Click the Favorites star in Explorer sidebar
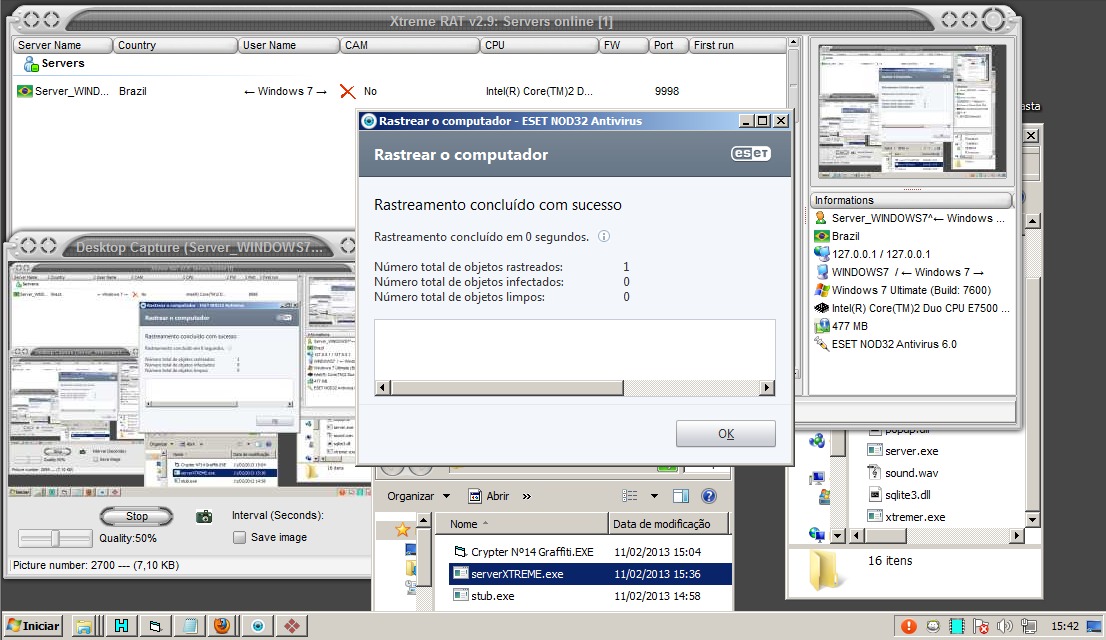The height and width of the screenshot is (640, 1106). click(403, 529)
